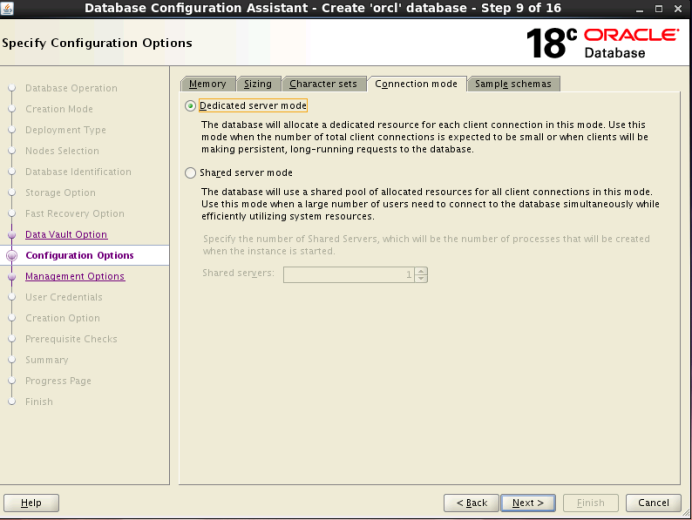
Task: Select the Connection mode tab
Action: [x=416, y=84]
